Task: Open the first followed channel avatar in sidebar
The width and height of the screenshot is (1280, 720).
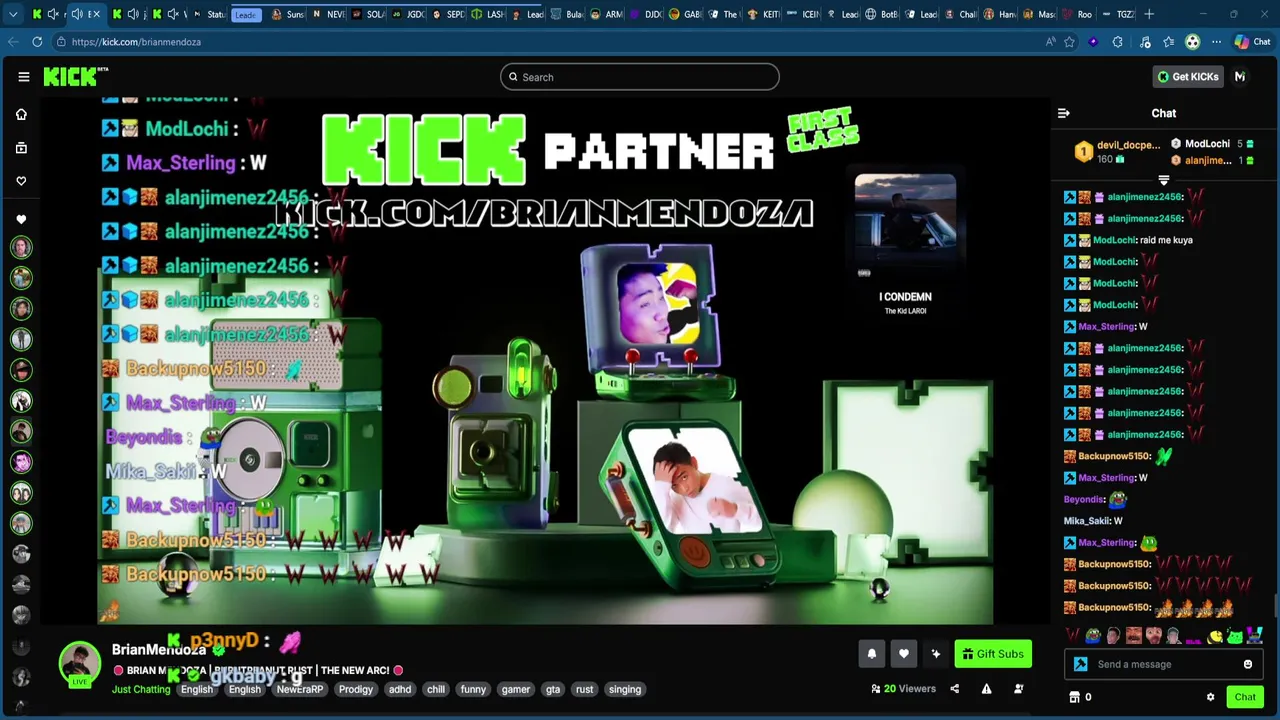Action: click(x=21, y=247)
